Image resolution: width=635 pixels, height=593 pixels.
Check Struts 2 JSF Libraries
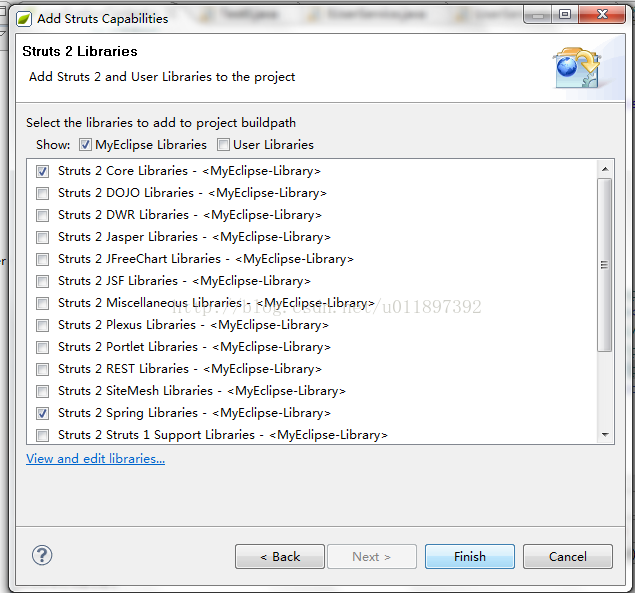43,281
